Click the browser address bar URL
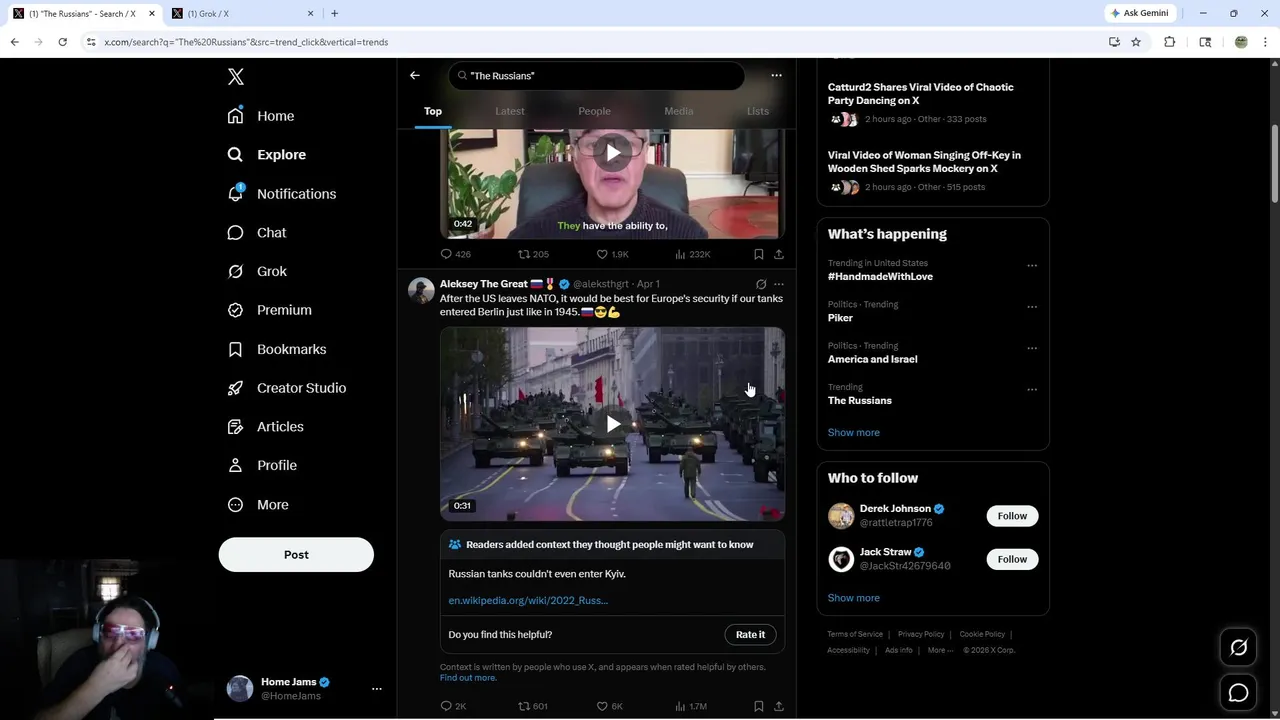 246,42
